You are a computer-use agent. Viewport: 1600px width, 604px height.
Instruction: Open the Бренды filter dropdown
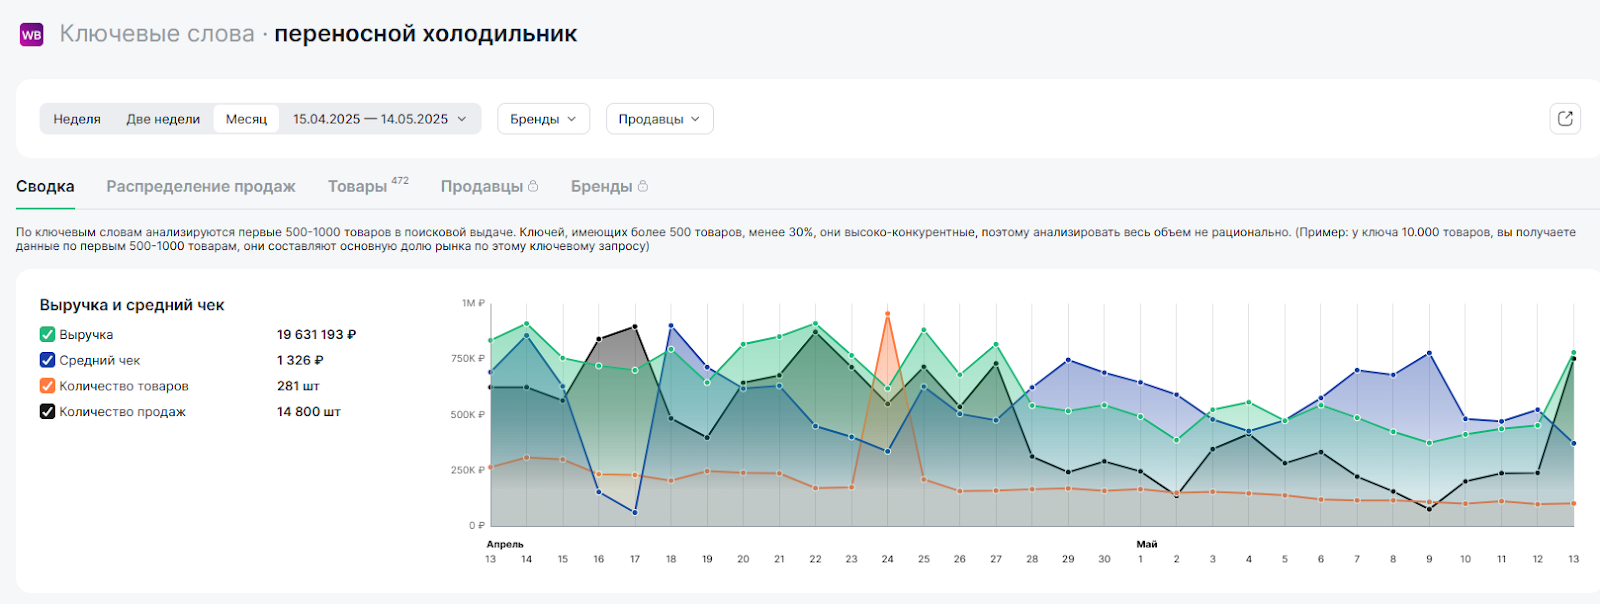[543, 119]
